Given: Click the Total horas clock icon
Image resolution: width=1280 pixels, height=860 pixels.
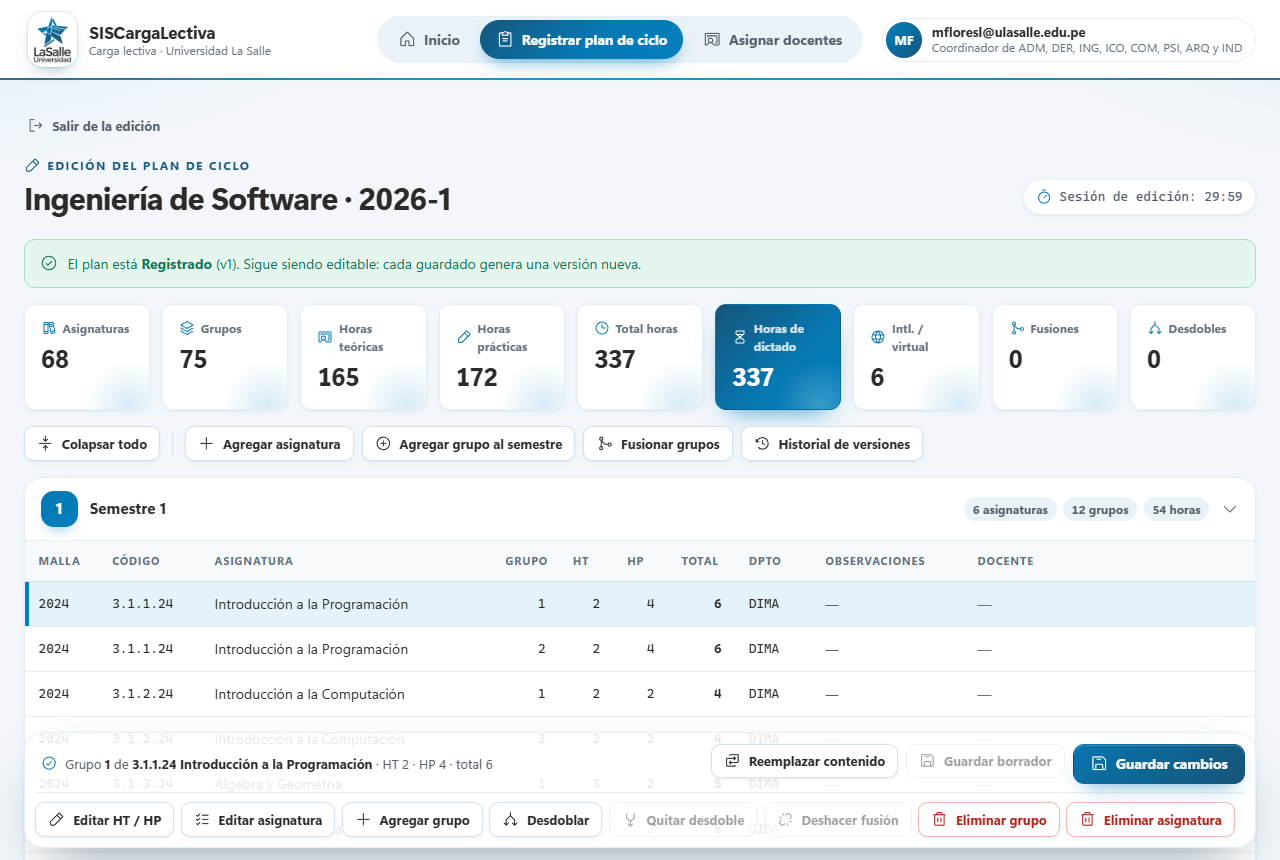Looking at the screenshot, I should pyautogui.click(x=602, y=328).
